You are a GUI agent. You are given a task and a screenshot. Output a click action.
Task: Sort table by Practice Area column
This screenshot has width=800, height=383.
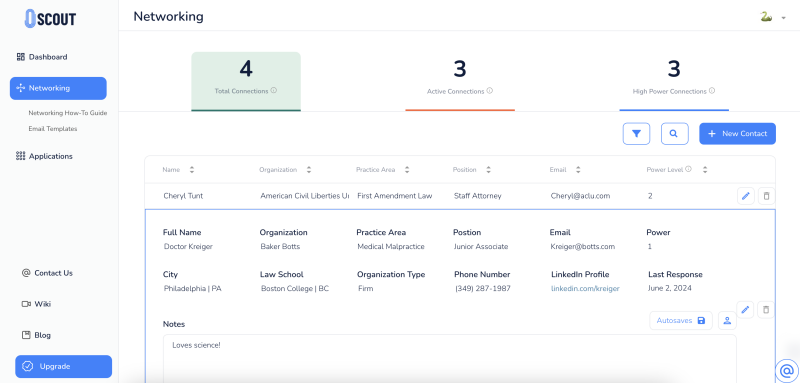click(407, 170)
